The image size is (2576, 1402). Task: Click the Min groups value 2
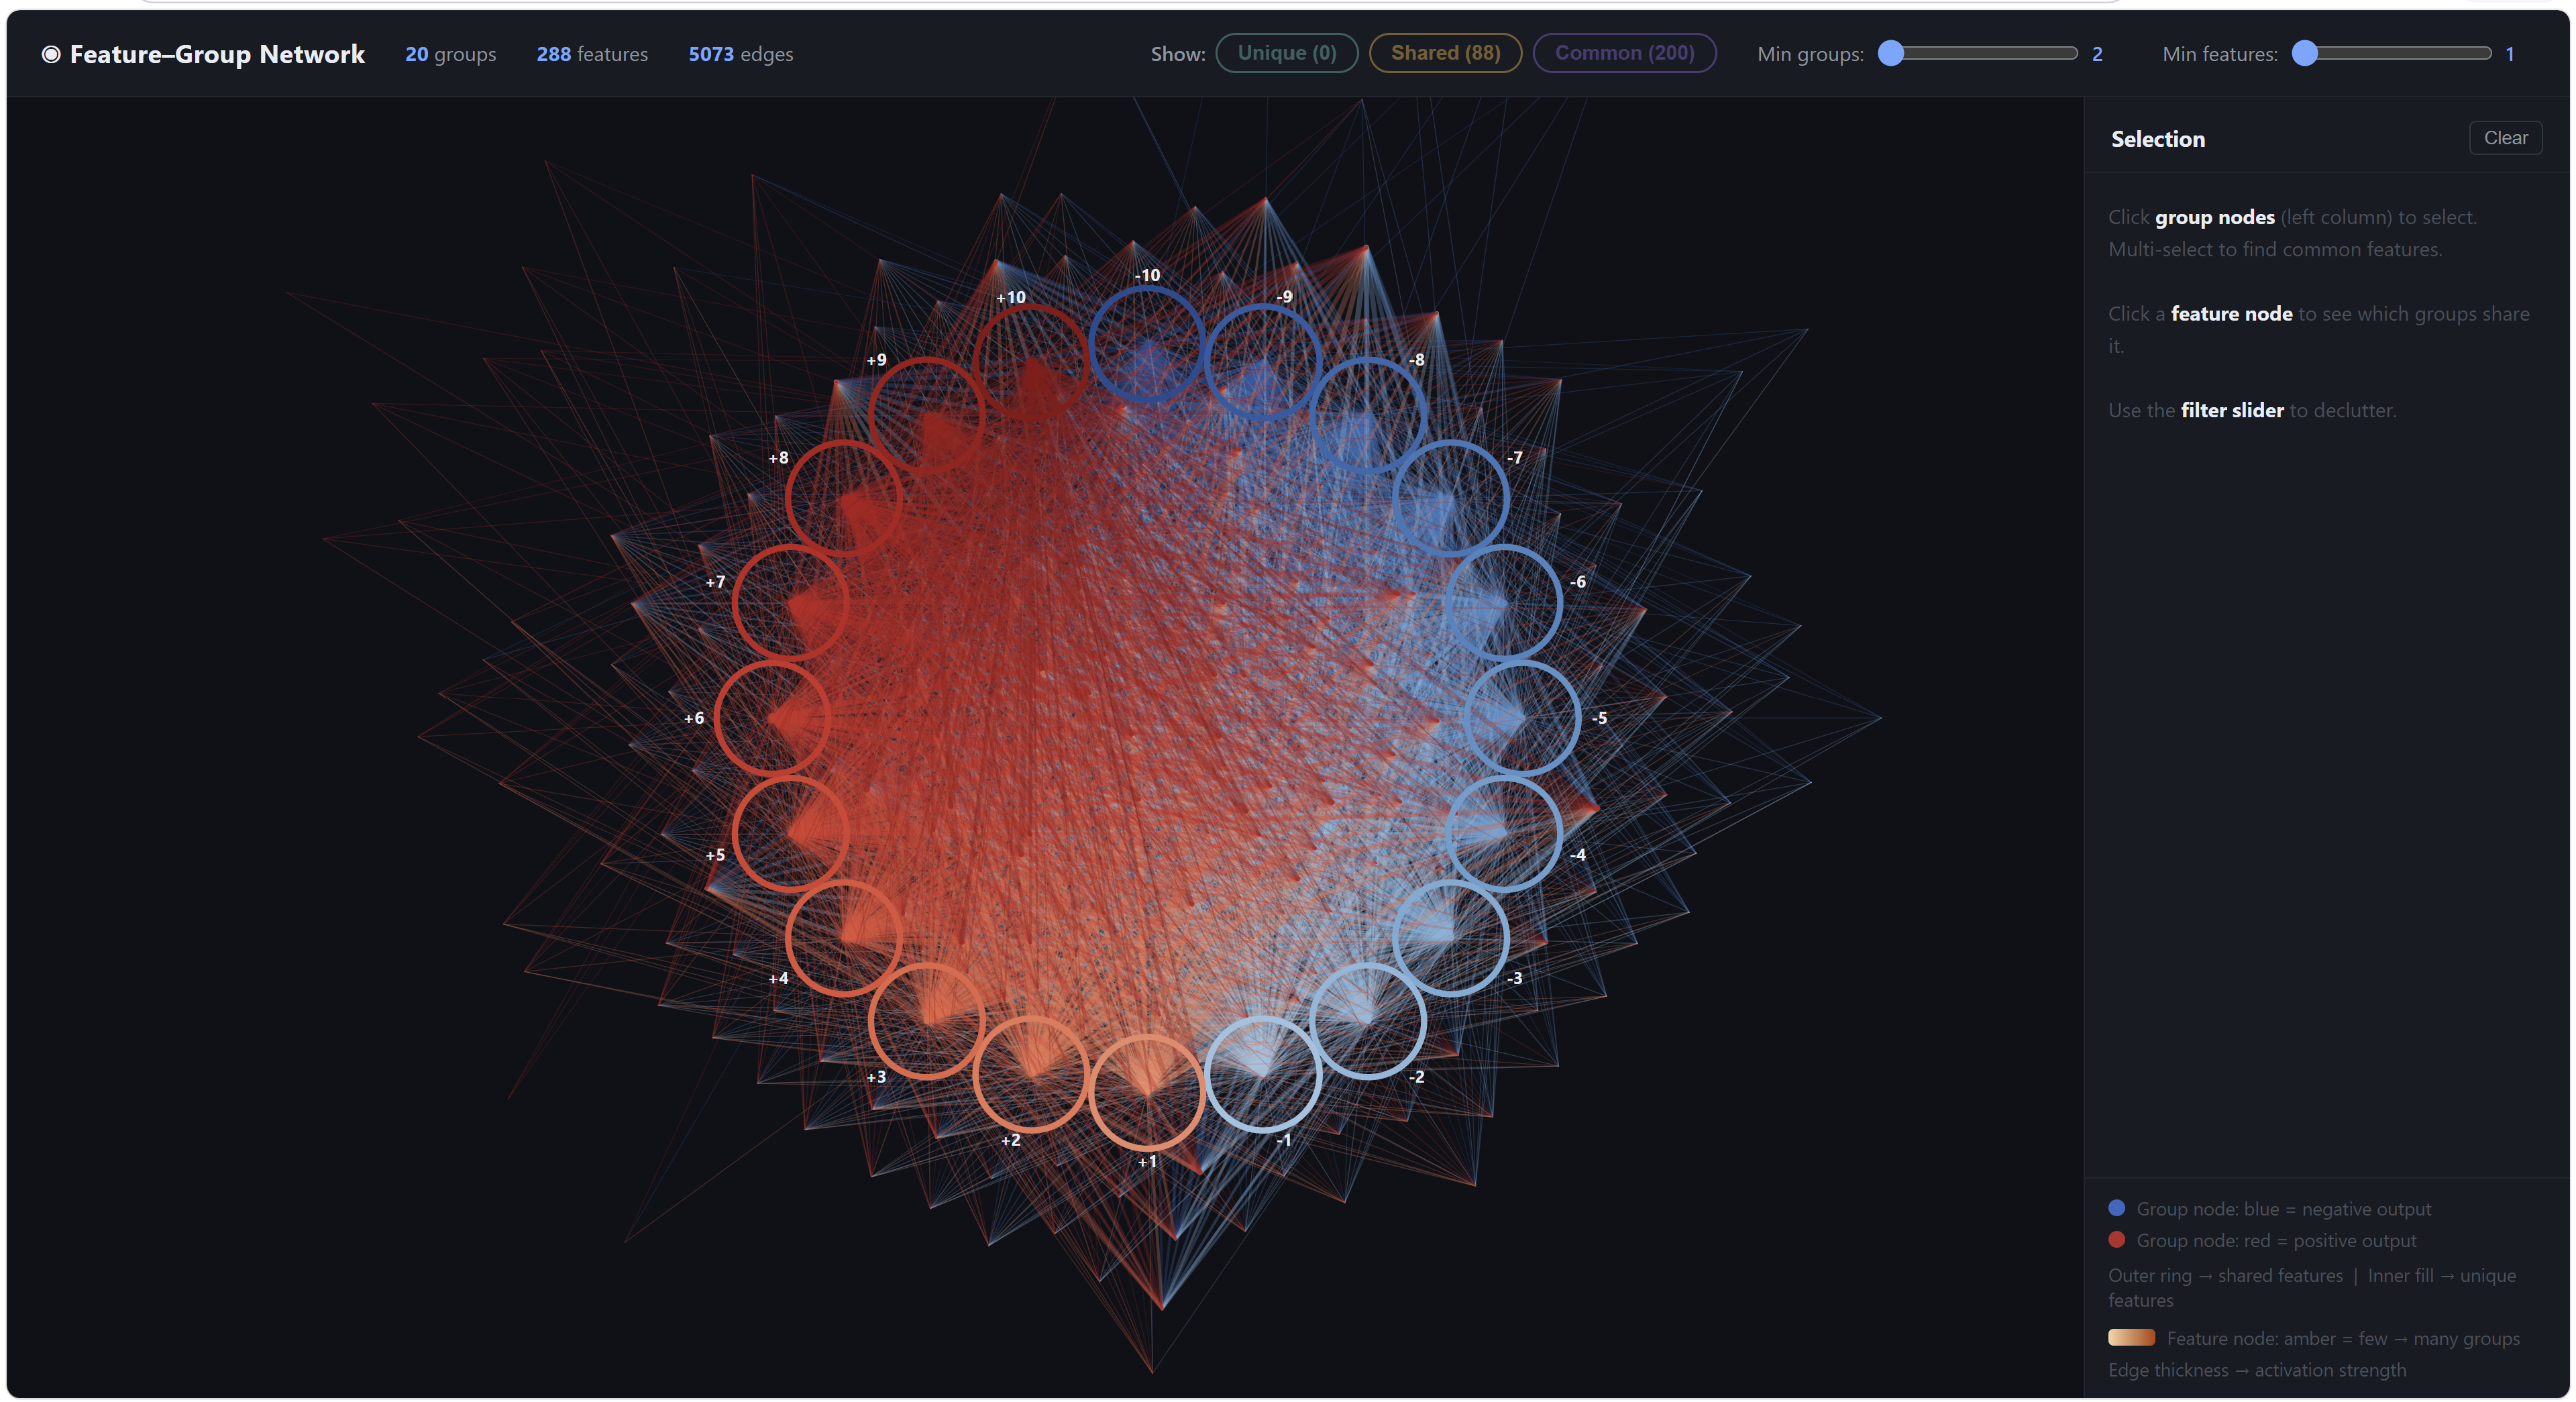tap(2097, 54)
